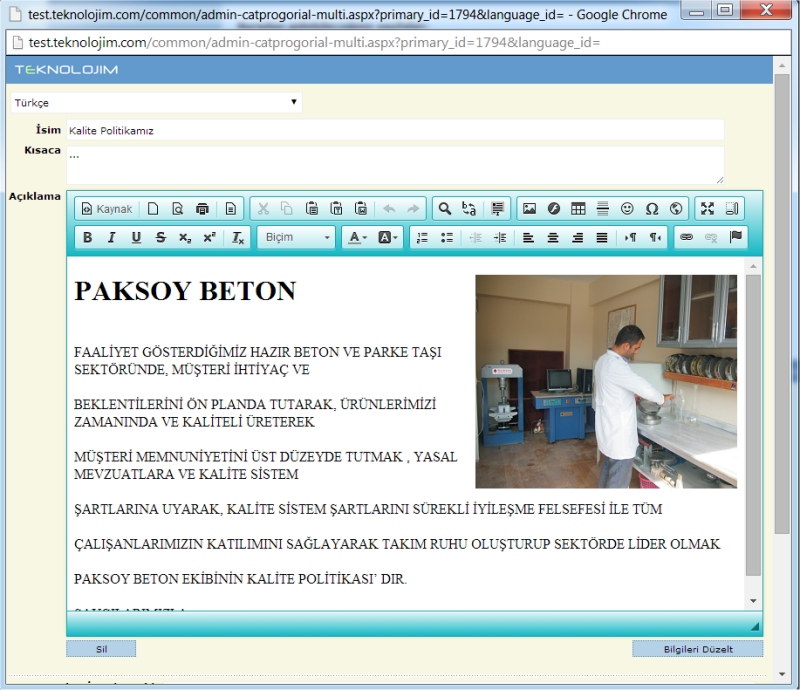Screen dimensions: 800x690
Task: Insert a table
Action: tap(578, 209)
